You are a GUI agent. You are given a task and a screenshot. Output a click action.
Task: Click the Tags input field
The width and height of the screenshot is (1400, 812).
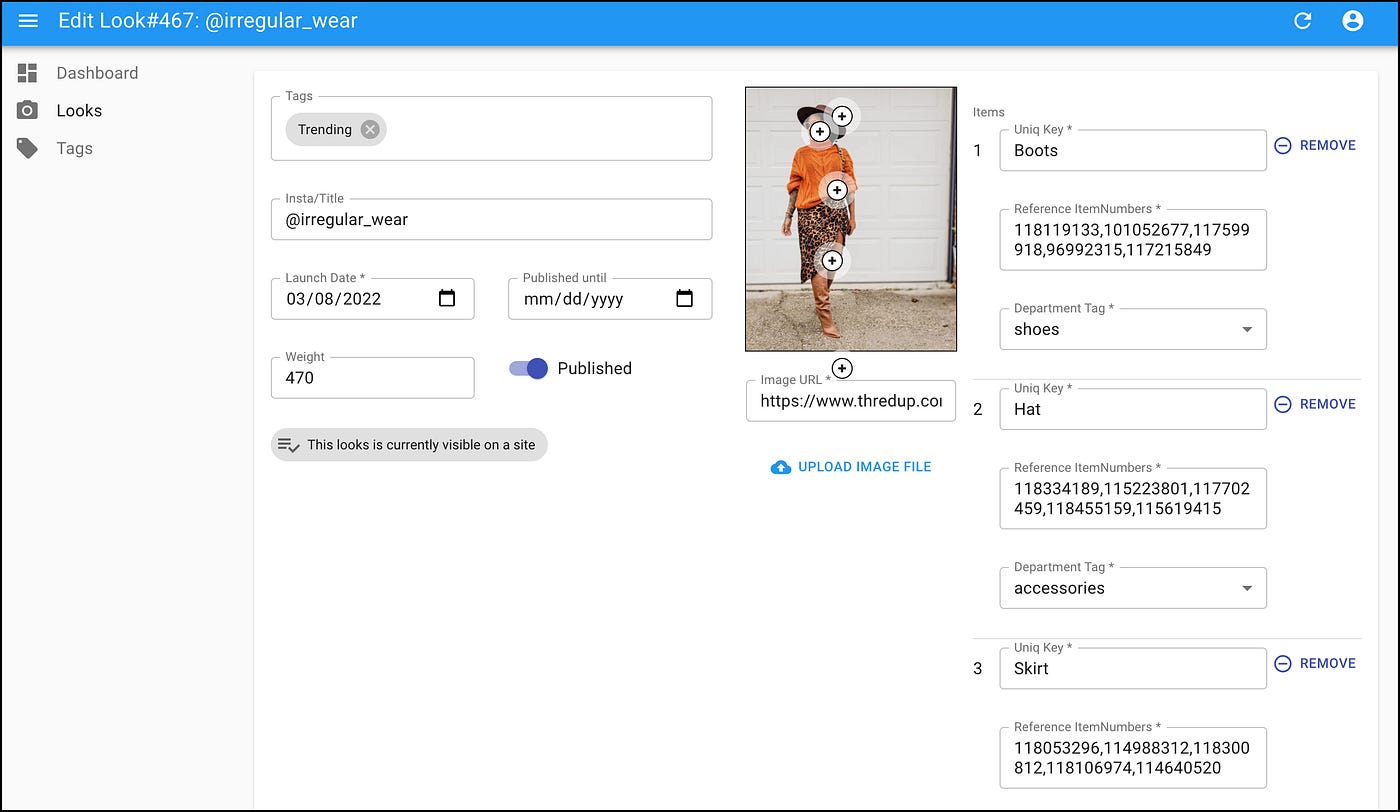coord(491,128)
